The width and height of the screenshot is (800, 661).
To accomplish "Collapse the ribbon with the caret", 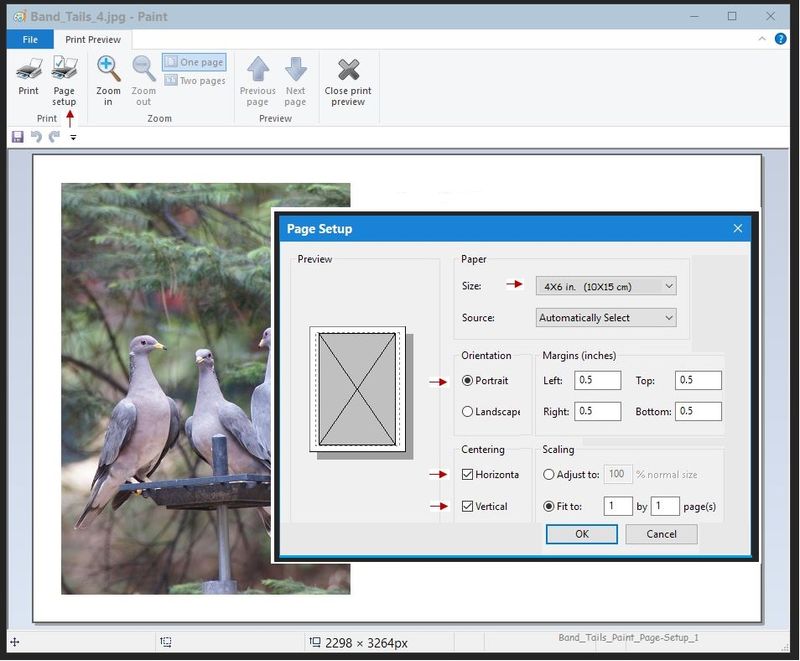I will tap(762, 39).
